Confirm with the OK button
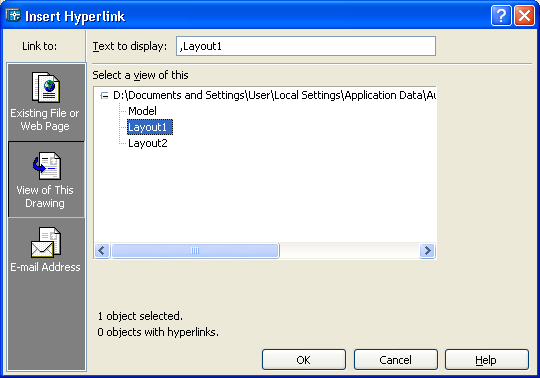540x378 pixels. 304,360
